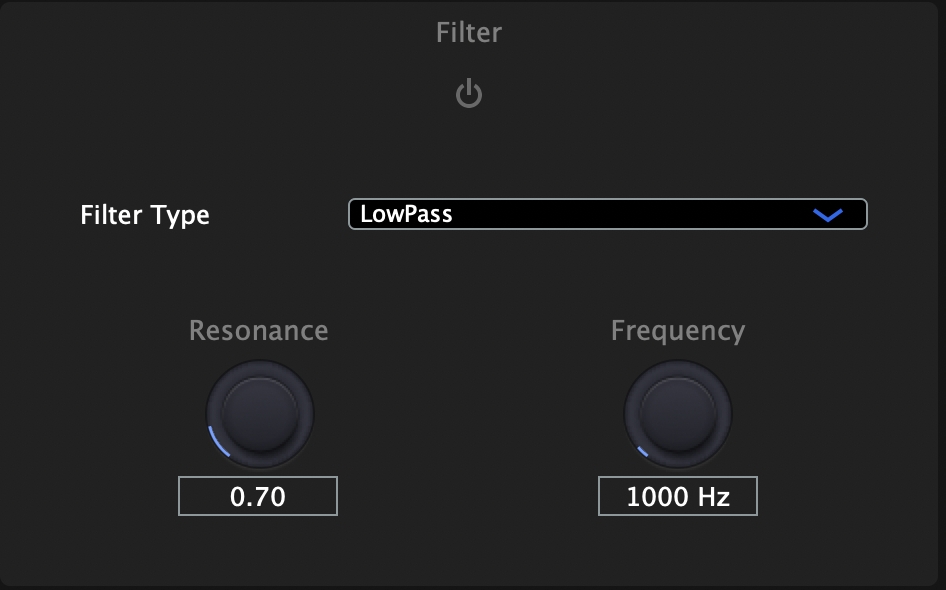The width and height of the screenshot is (946, 590).
Task: Click the Filter section title
Action: (x=469, y=33)
